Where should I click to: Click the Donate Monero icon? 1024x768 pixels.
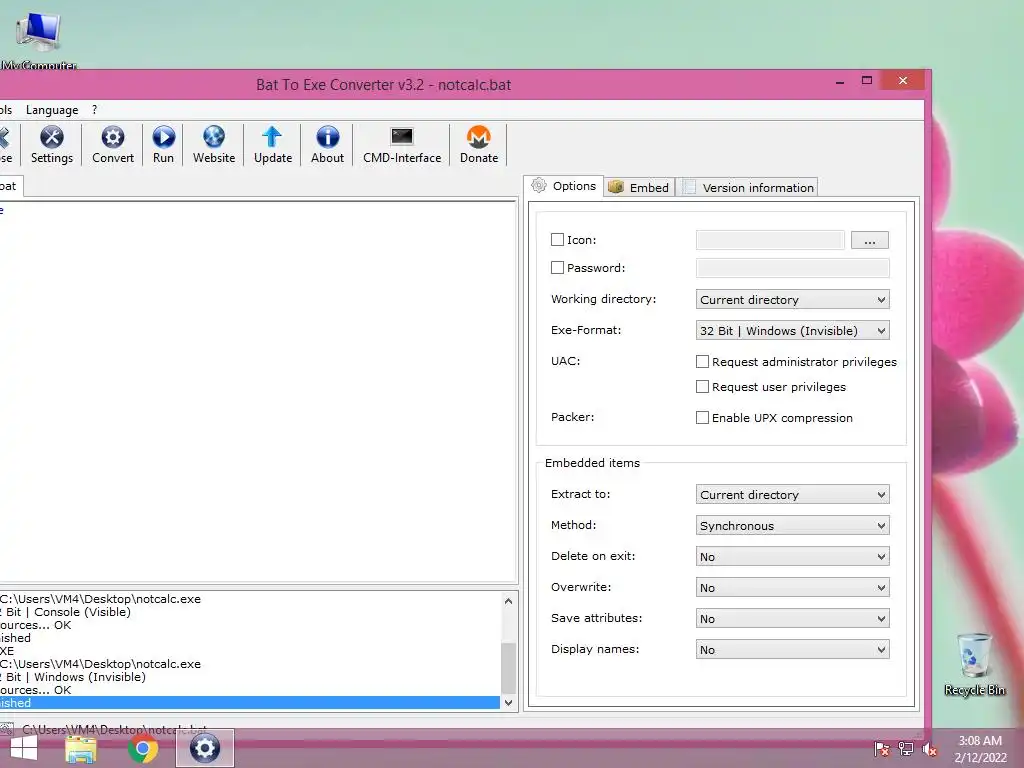point(479,144)
